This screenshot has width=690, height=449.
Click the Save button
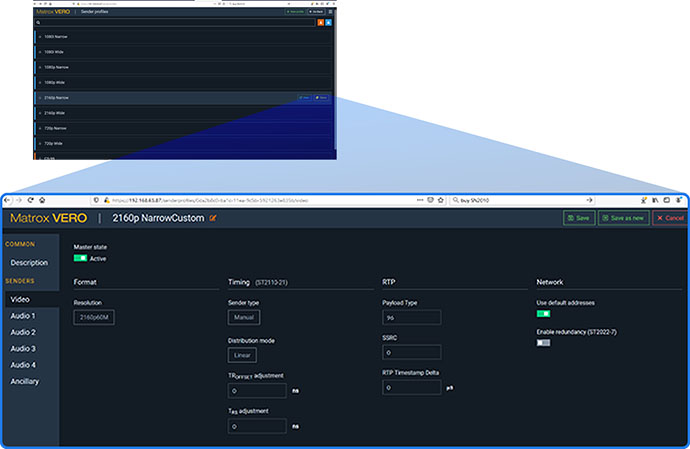click(x=579, y=218)
